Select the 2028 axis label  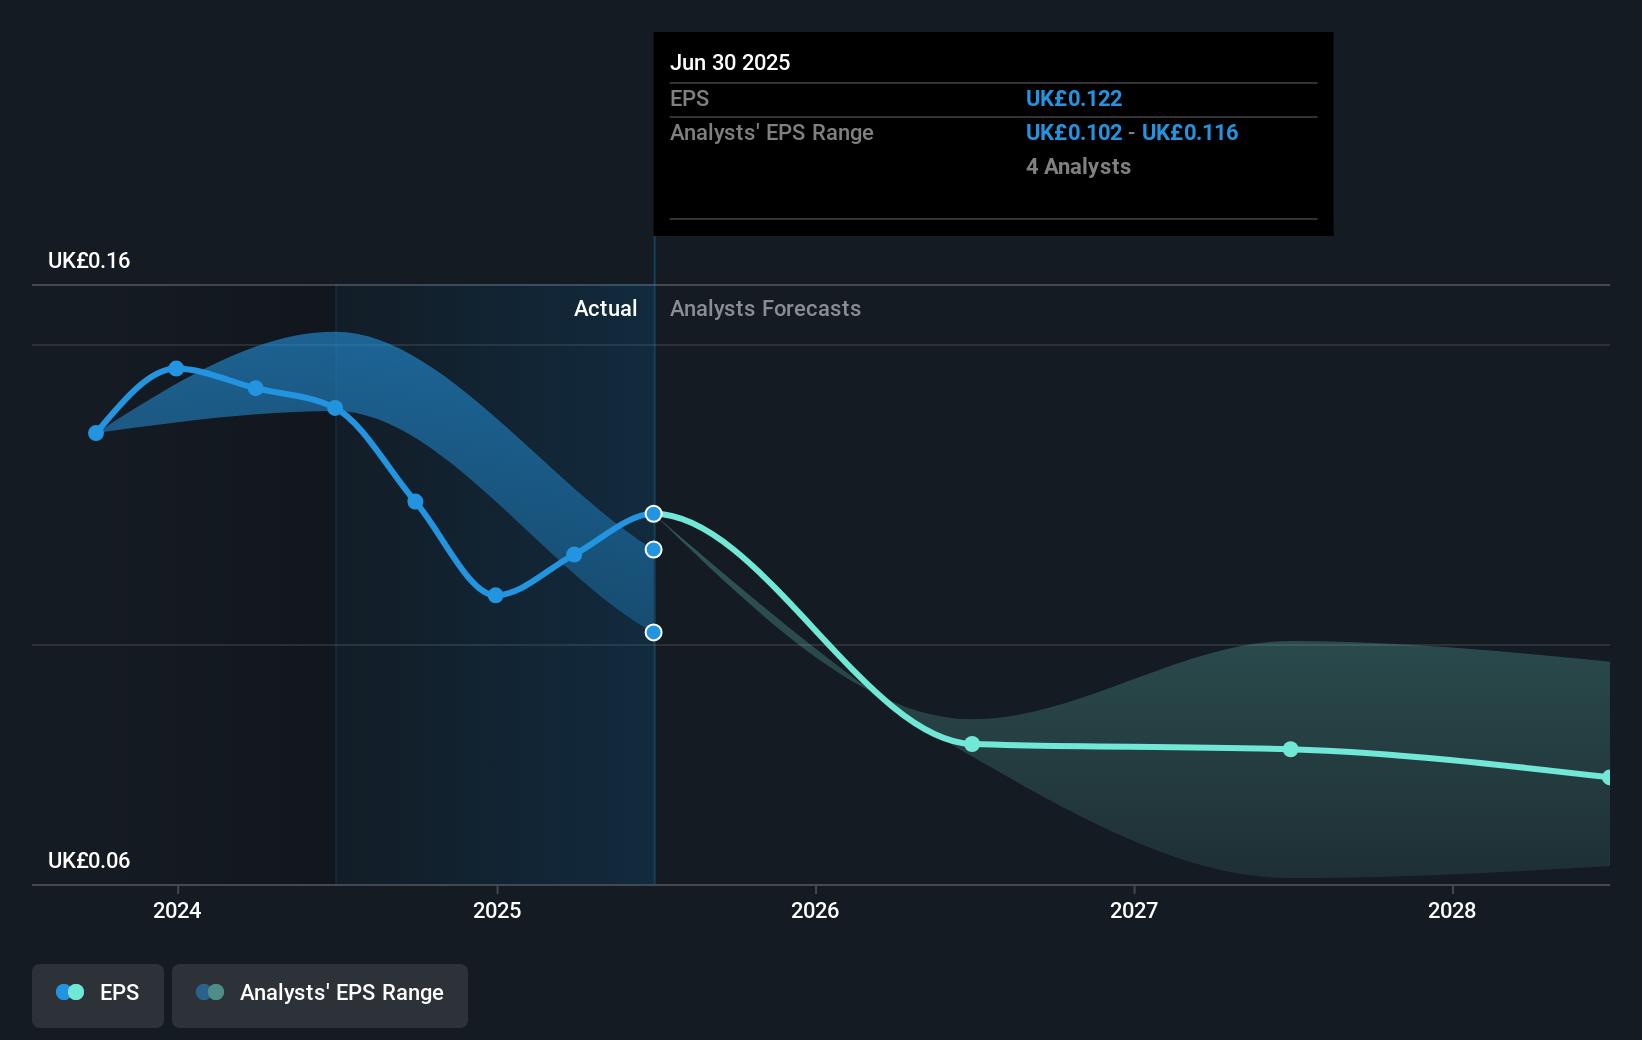tap(1453, 911)
